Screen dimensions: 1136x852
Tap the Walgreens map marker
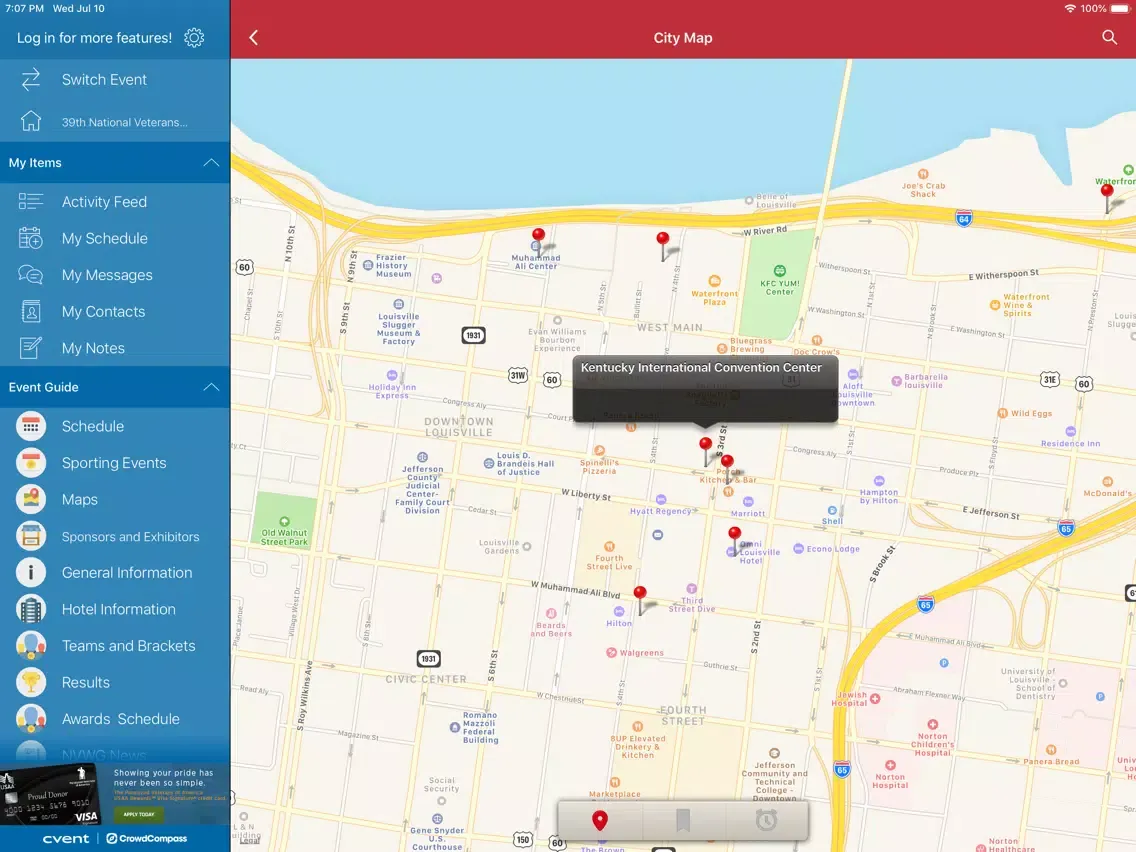tap(611, 653)
